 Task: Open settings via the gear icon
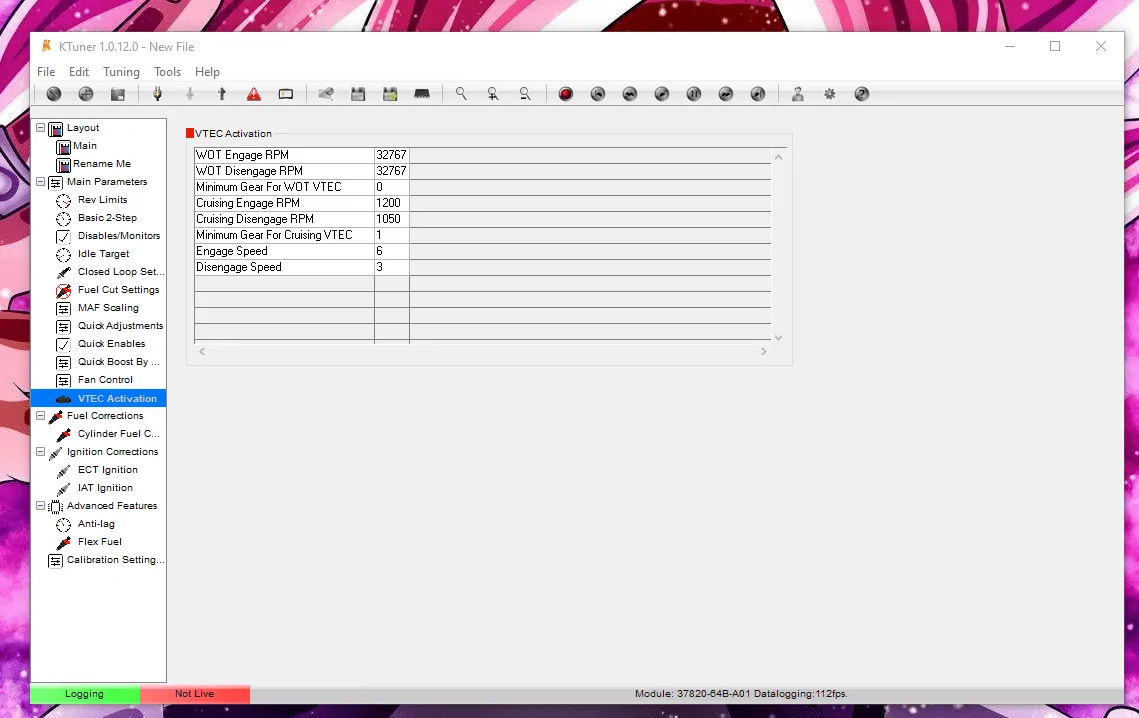tap(830, 94)
